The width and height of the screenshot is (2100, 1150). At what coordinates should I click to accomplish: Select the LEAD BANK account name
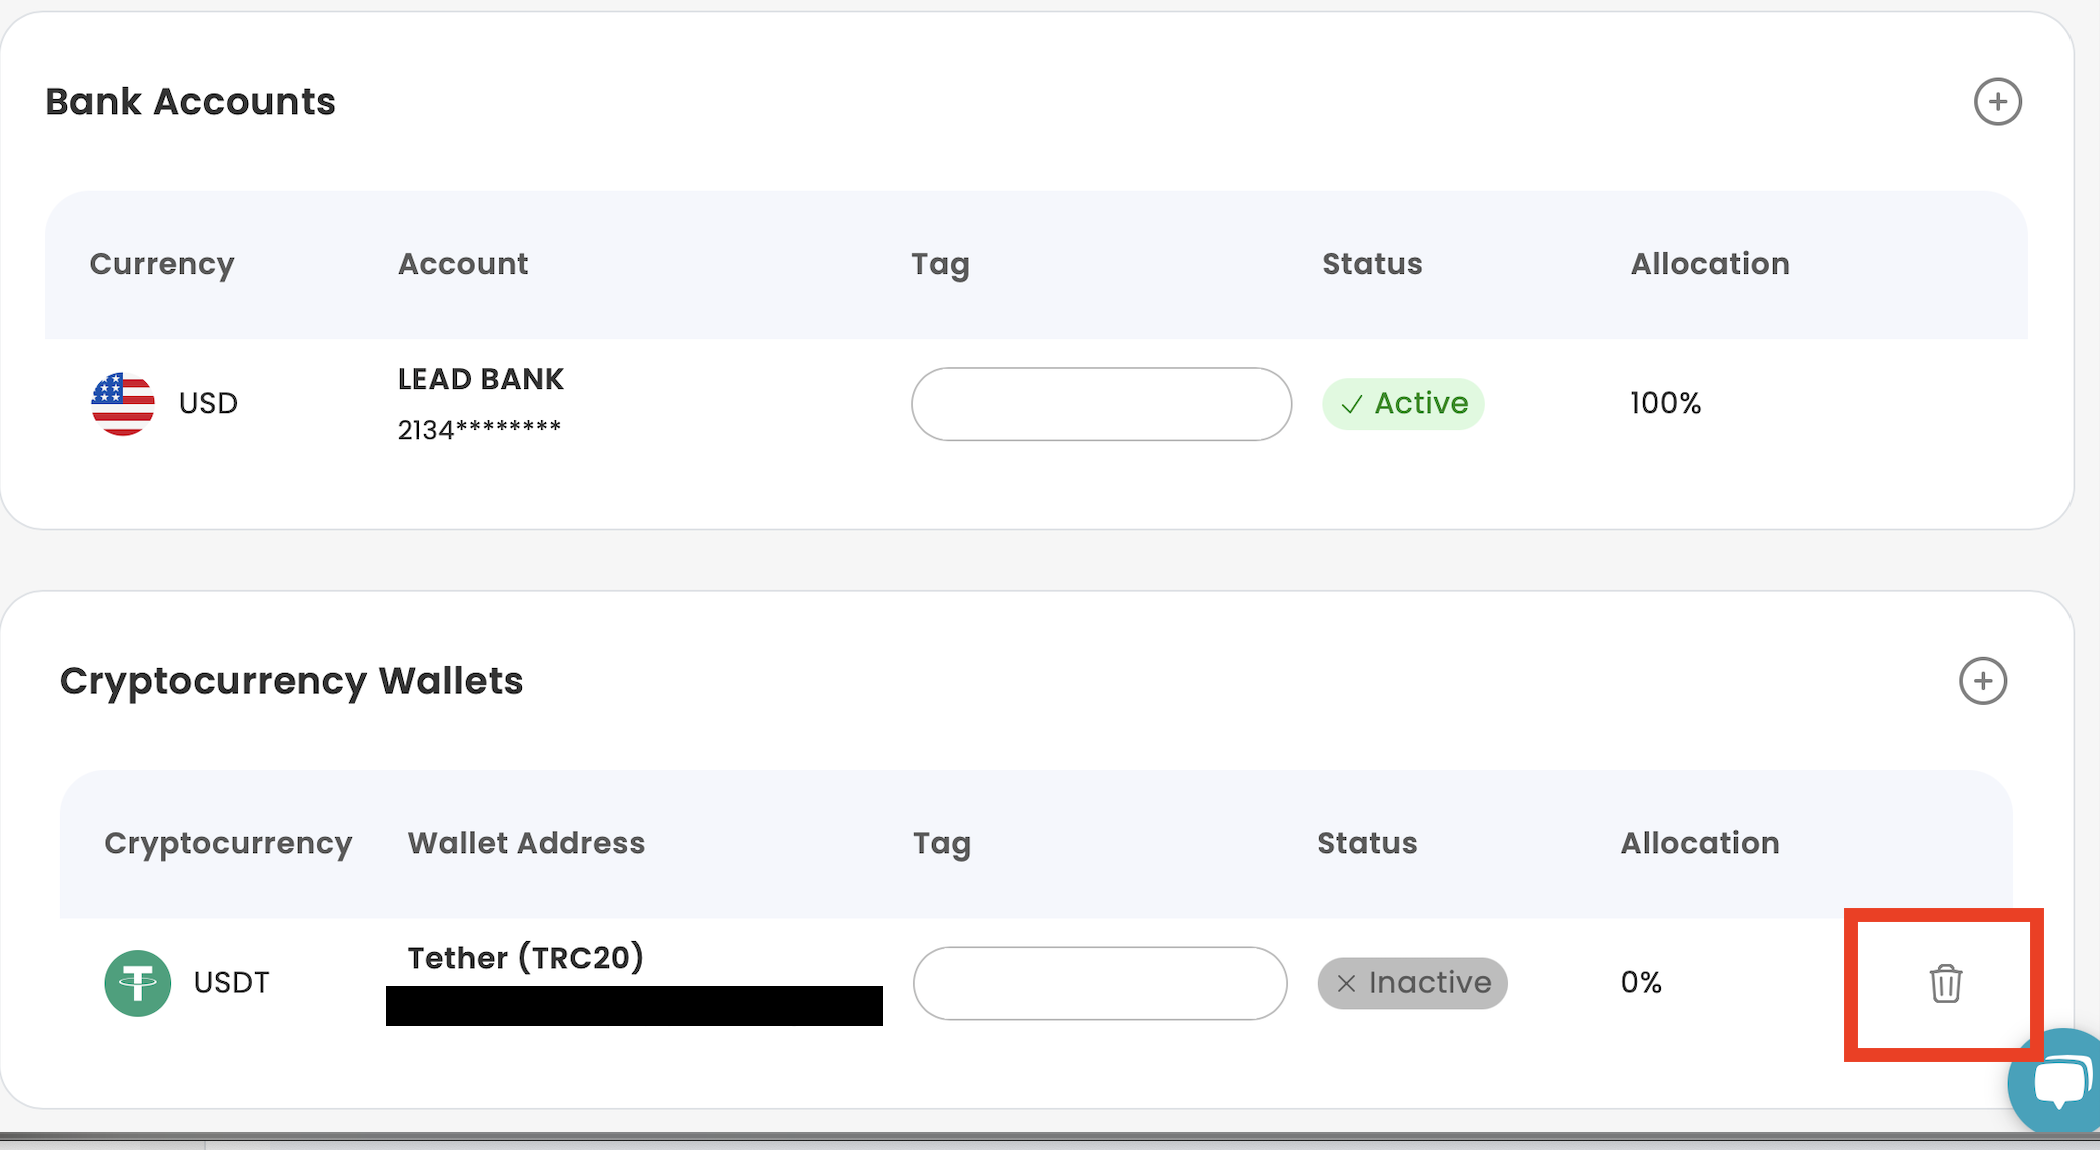click(x=481, y=379)
